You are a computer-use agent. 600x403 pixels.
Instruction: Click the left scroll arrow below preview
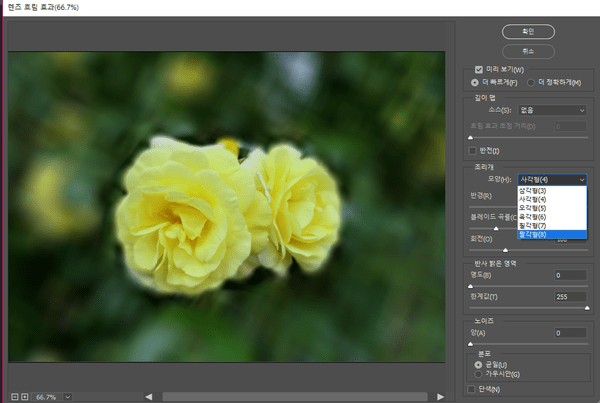[148, 396]
